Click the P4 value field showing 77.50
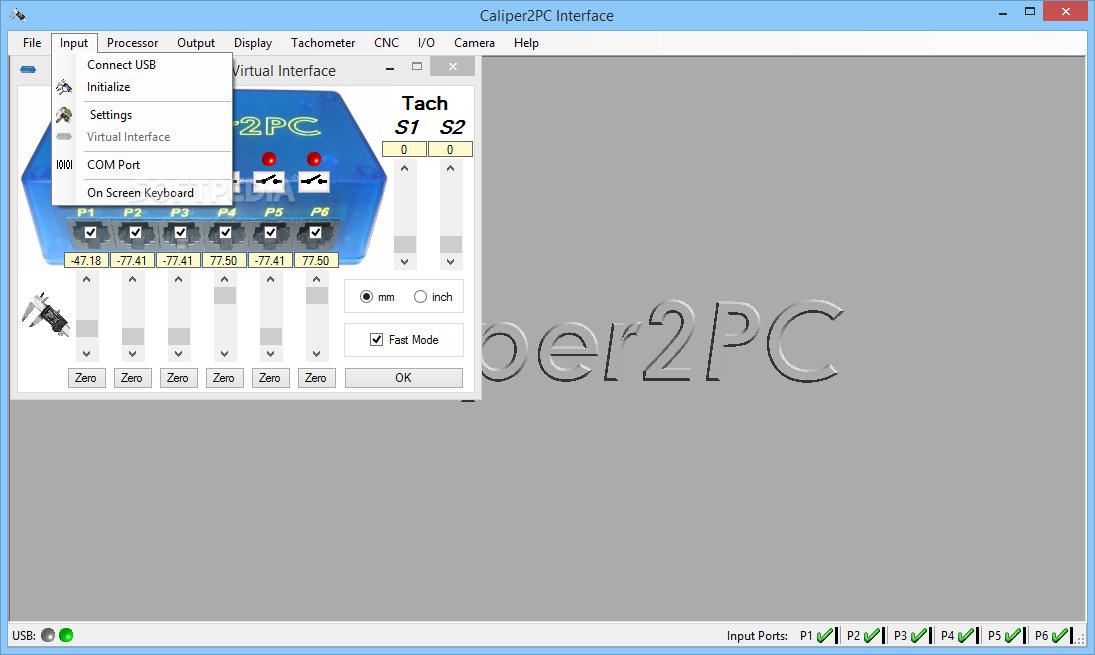 [224, 260]
